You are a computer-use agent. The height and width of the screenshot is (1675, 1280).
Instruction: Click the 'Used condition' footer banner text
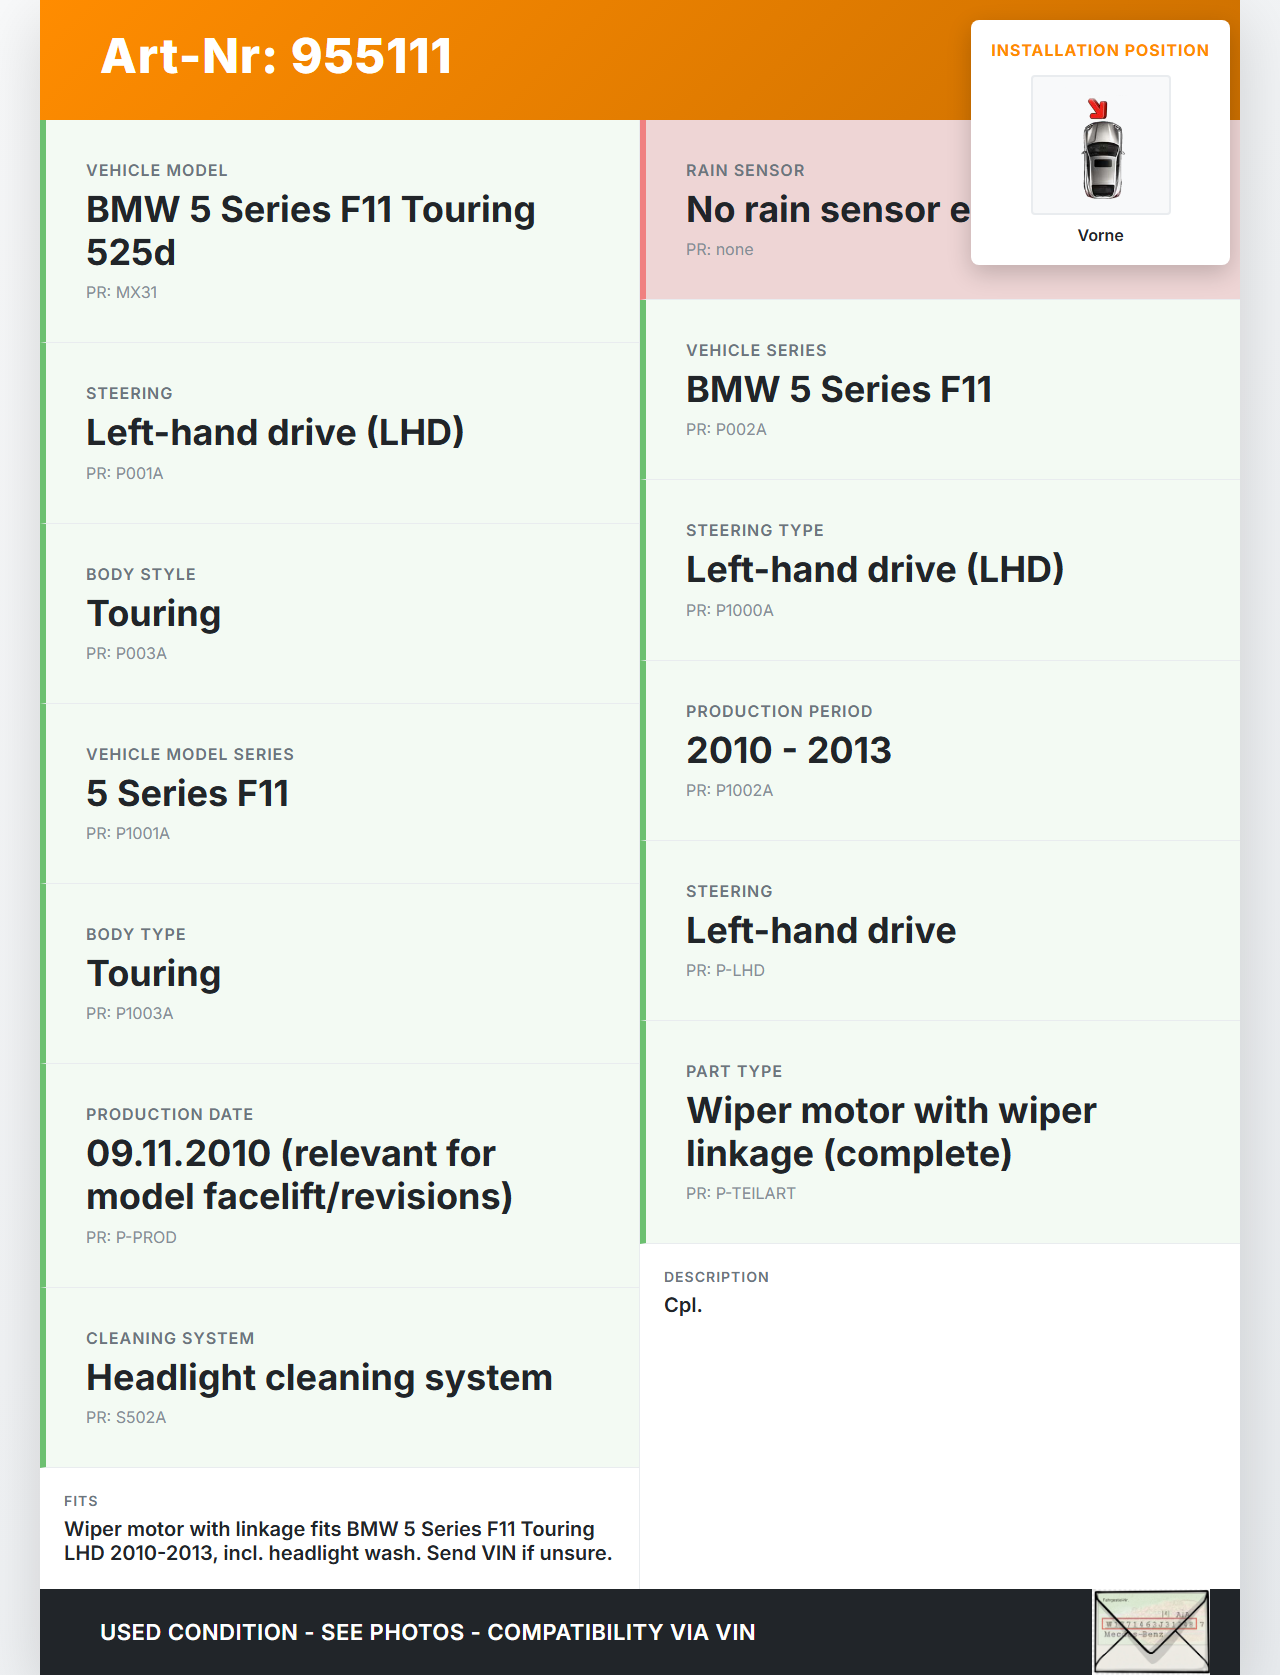pyautogui.click(x=427, y=1632)
